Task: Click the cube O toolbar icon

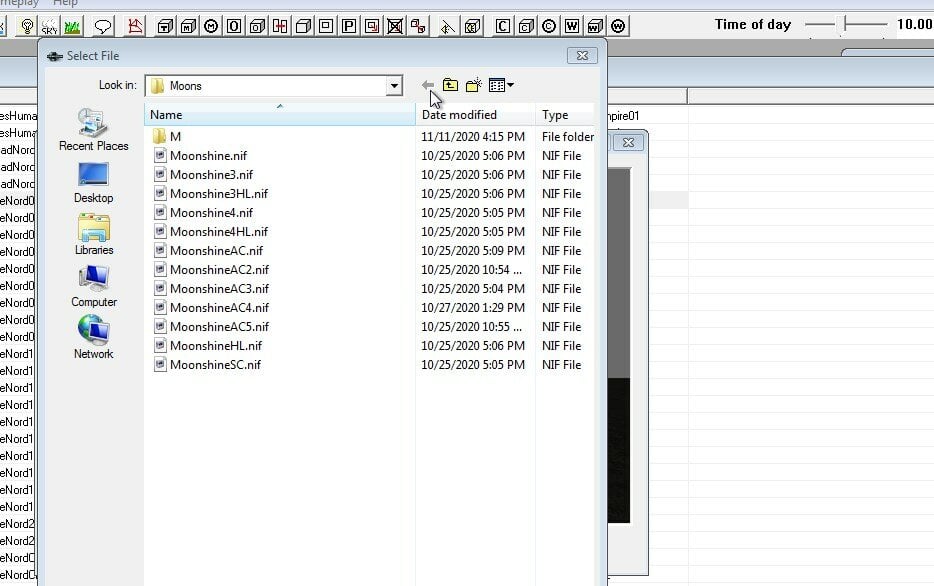Action: click(257, 26)
